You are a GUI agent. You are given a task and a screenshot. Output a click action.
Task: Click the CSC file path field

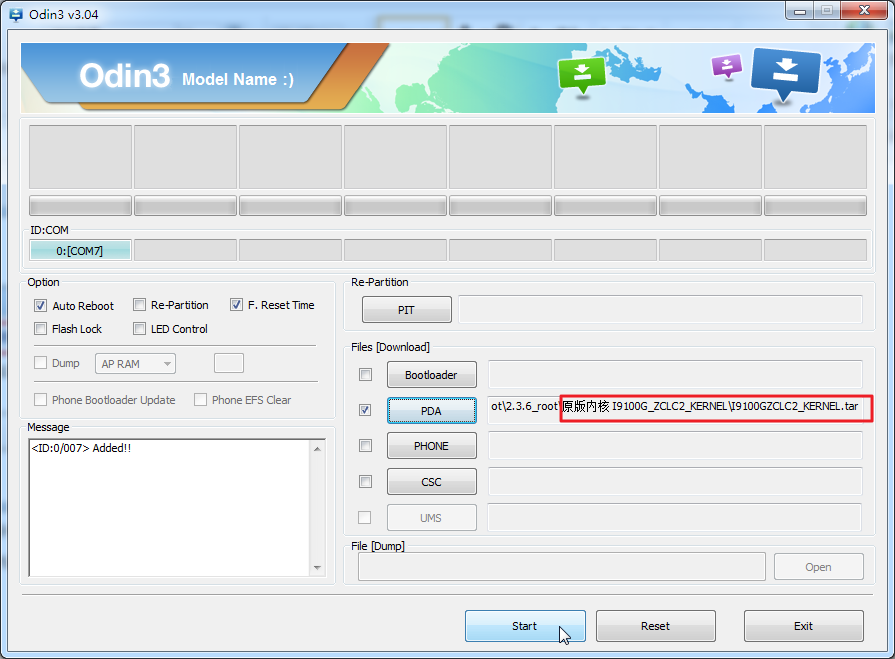(675, 482)
